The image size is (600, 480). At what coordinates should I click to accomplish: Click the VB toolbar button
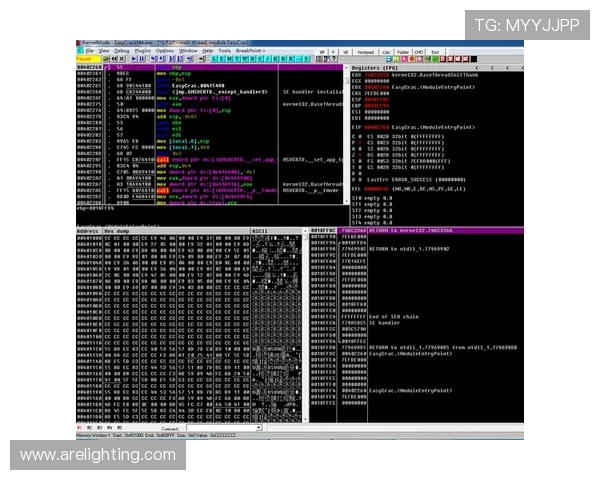click(346, 51)
